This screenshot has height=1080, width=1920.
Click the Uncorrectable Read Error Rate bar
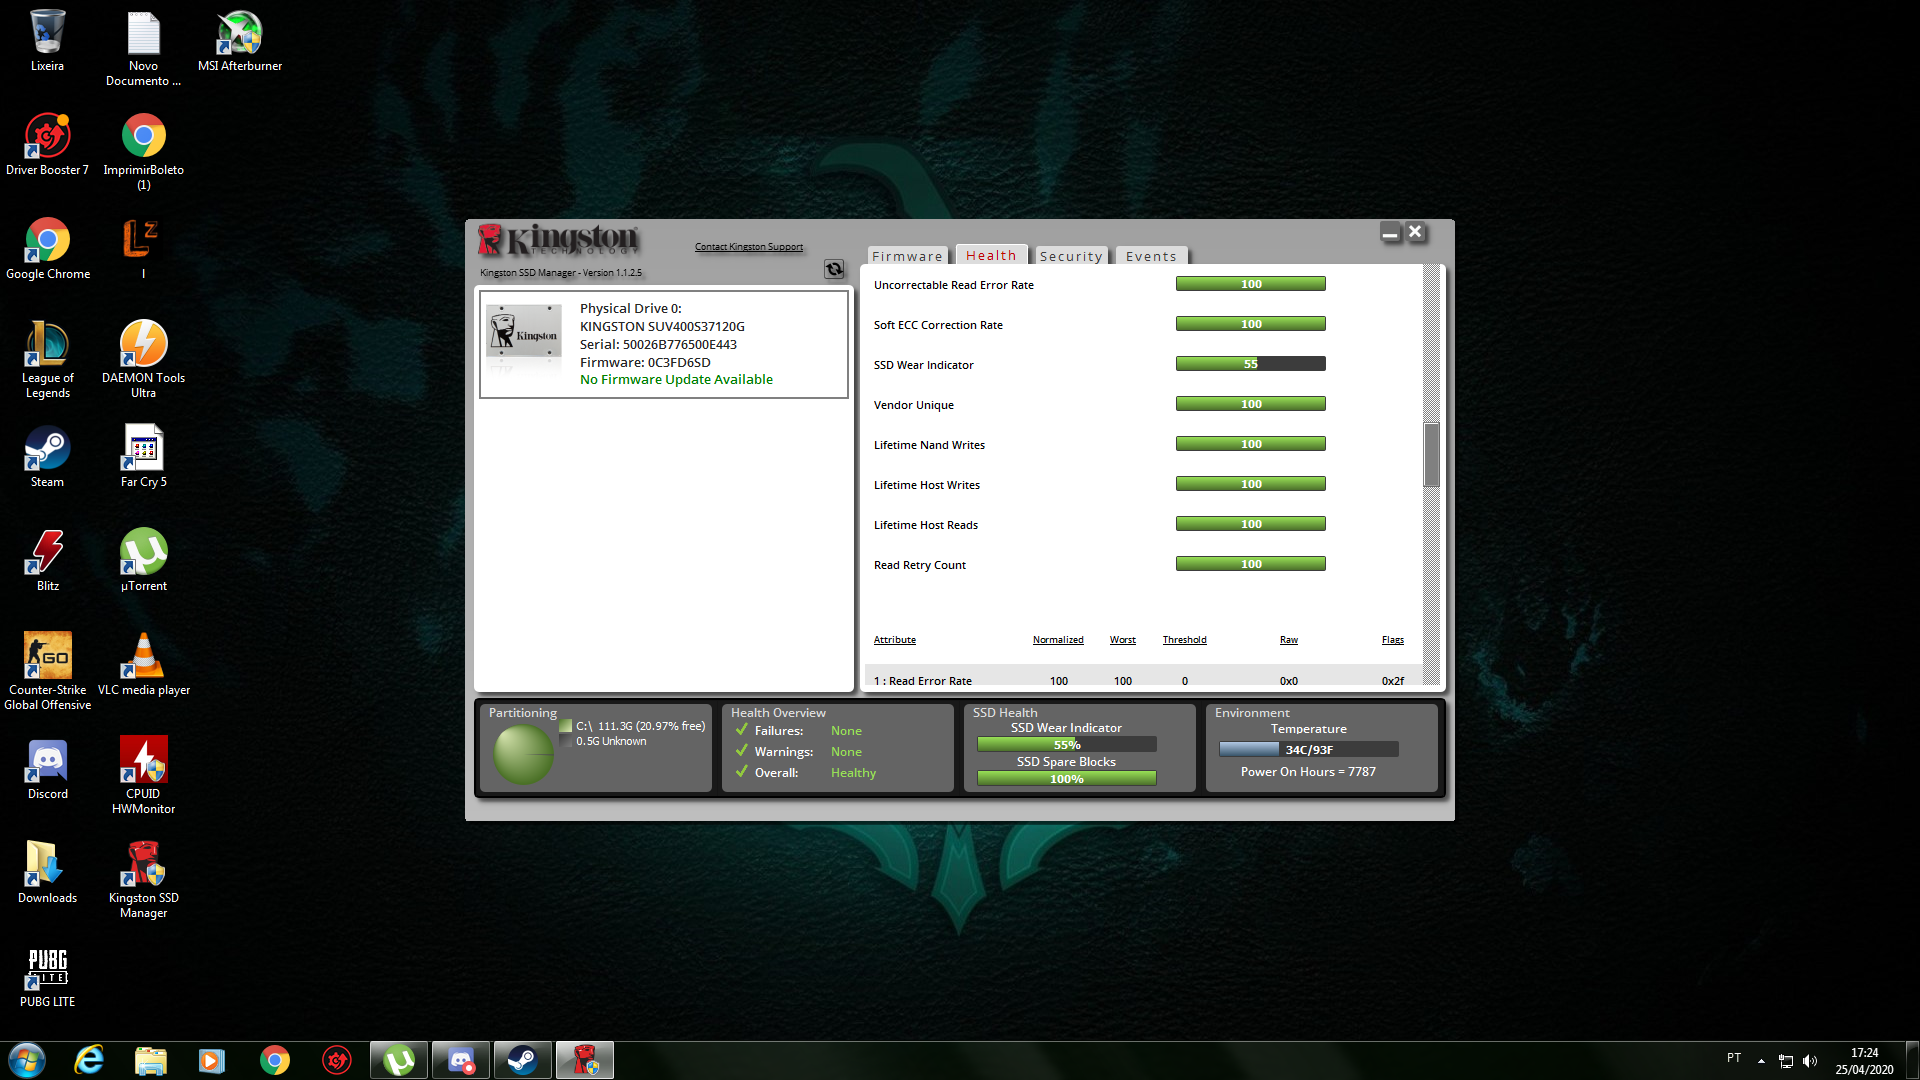pyautogui.click(x=1251, y=284)
